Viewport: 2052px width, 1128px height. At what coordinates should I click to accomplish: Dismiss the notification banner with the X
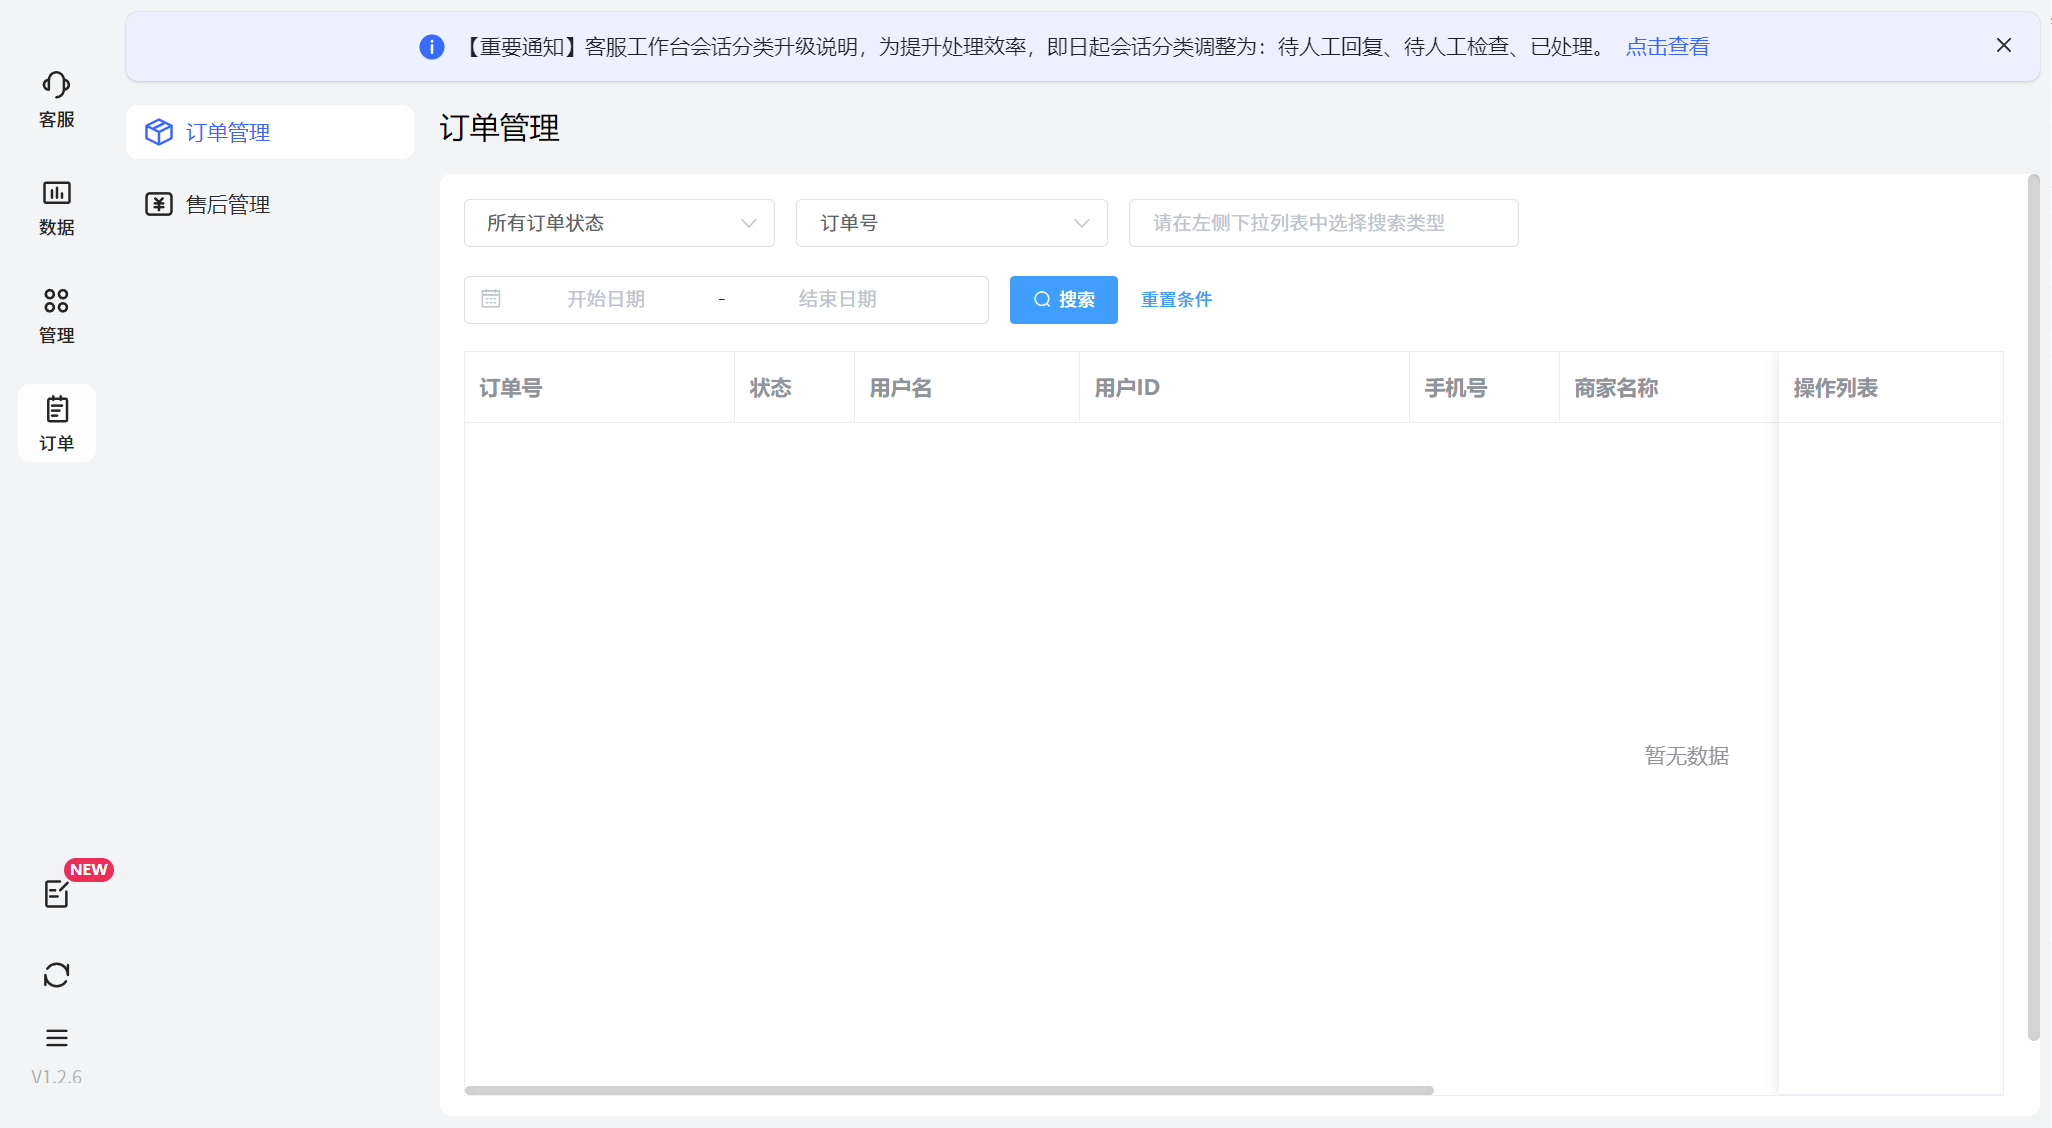point(2003,45)
